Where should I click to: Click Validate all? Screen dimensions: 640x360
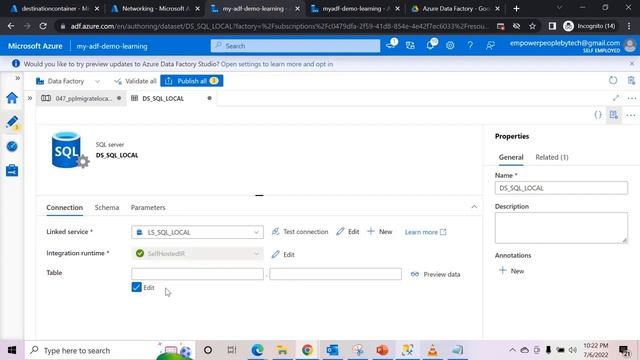click(x=135, y=81)
